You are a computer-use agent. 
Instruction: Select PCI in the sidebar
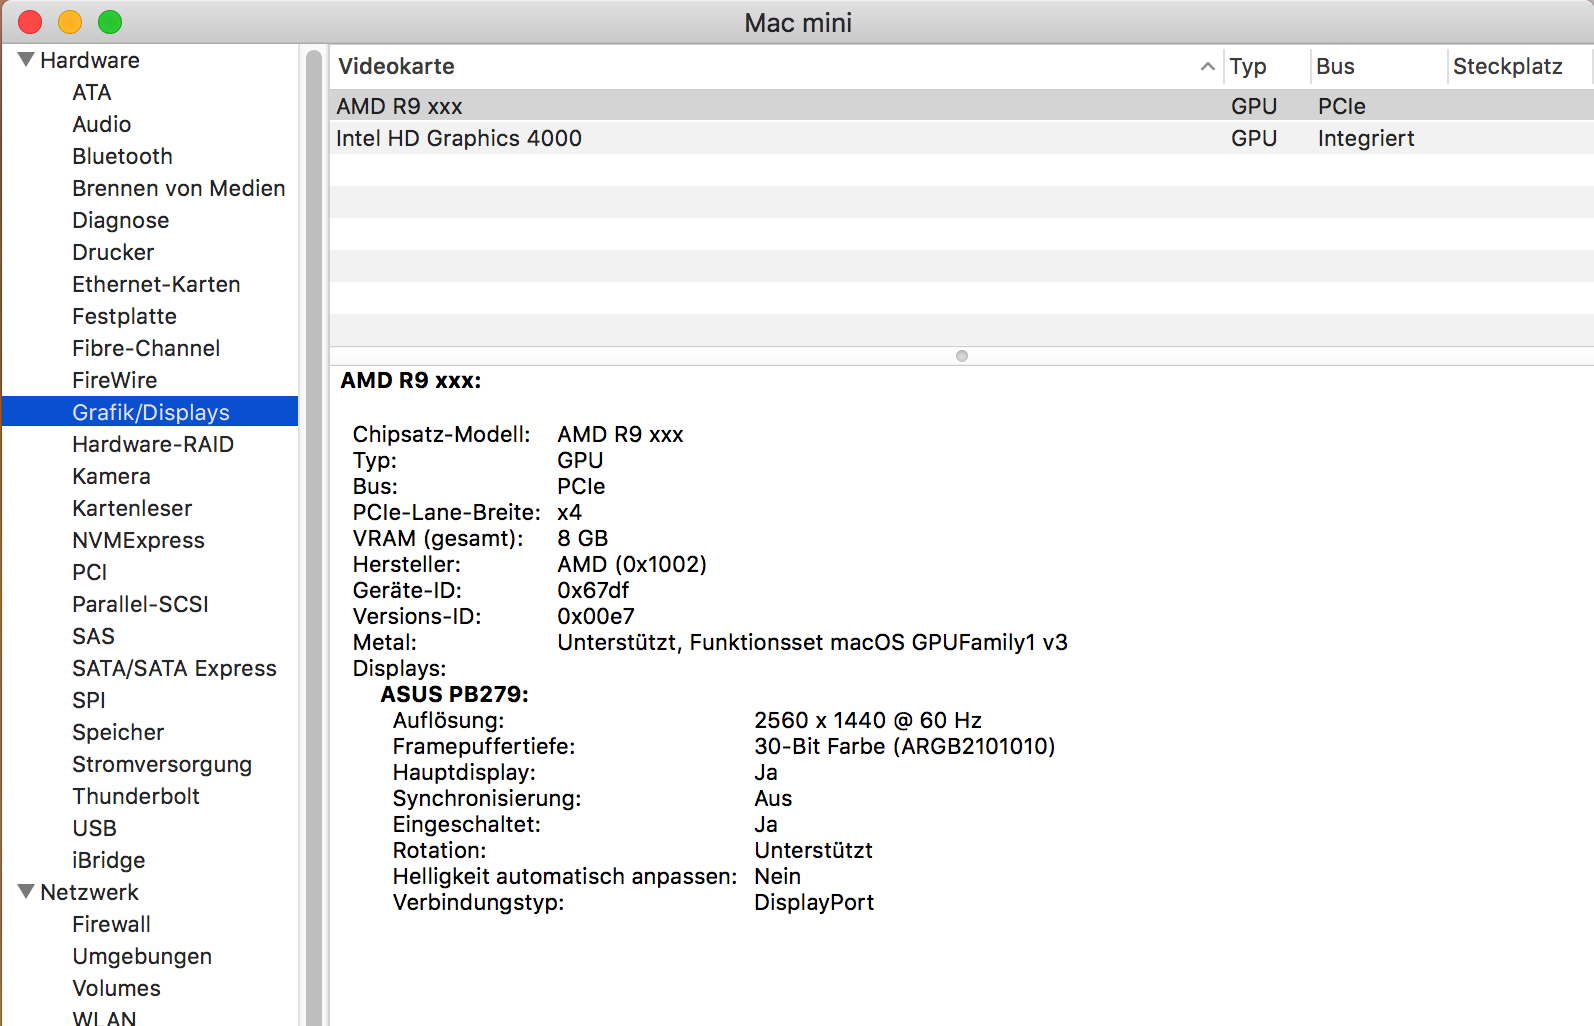(x=89, y=572)
